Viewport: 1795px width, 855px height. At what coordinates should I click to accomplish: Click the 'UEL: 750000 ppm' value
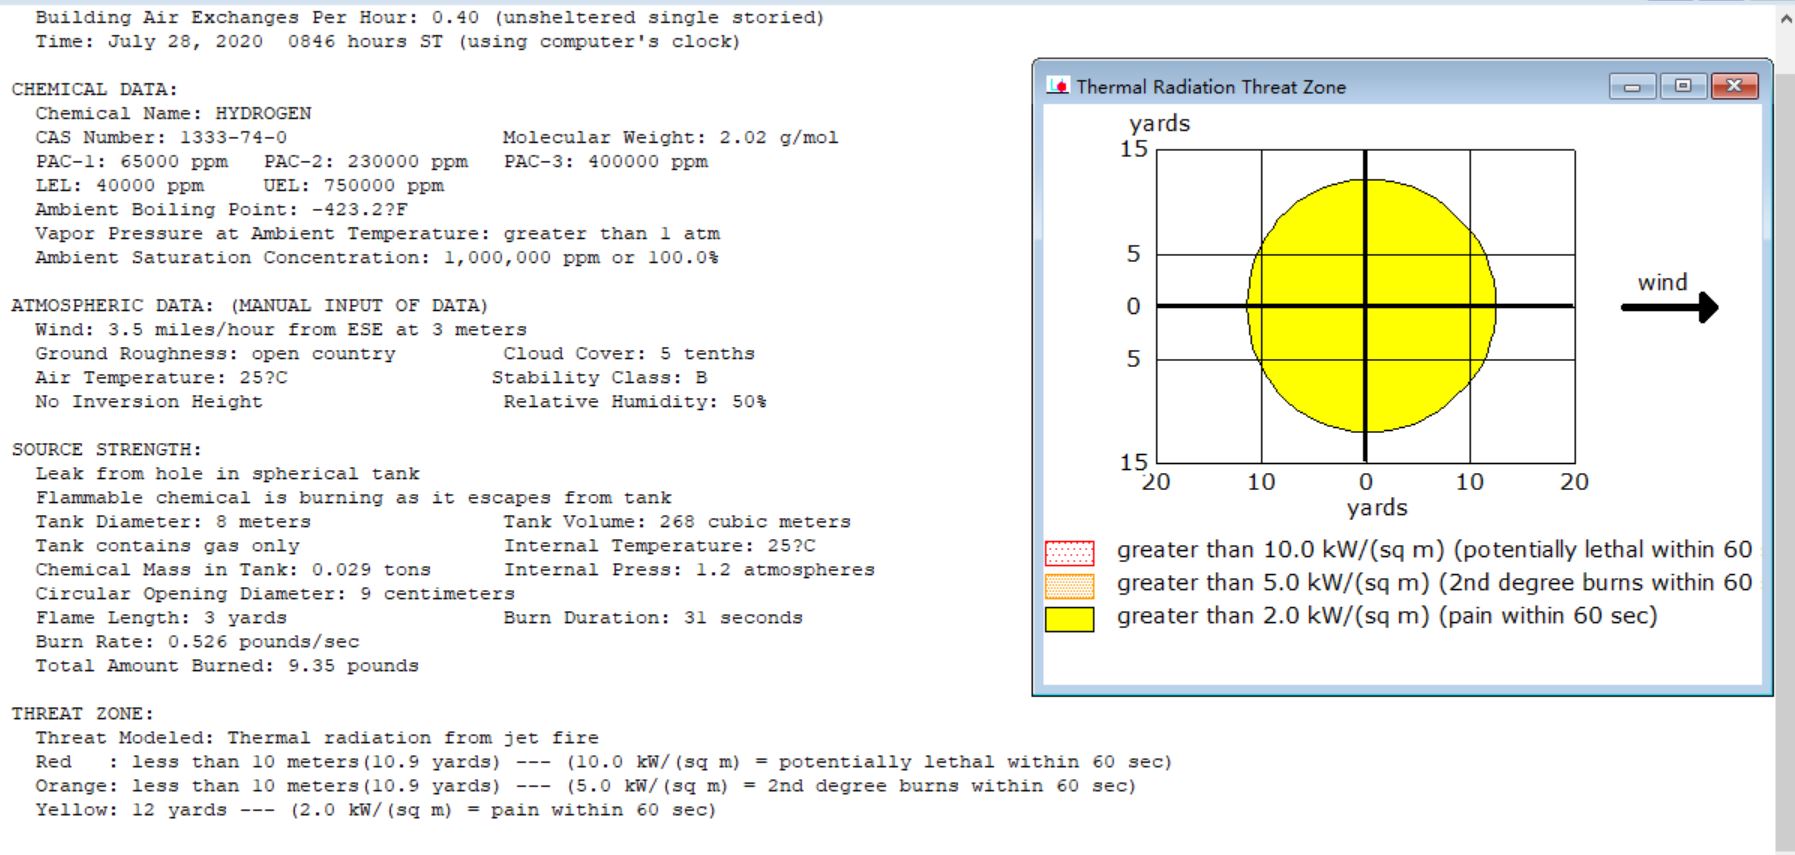coord(354,185)
